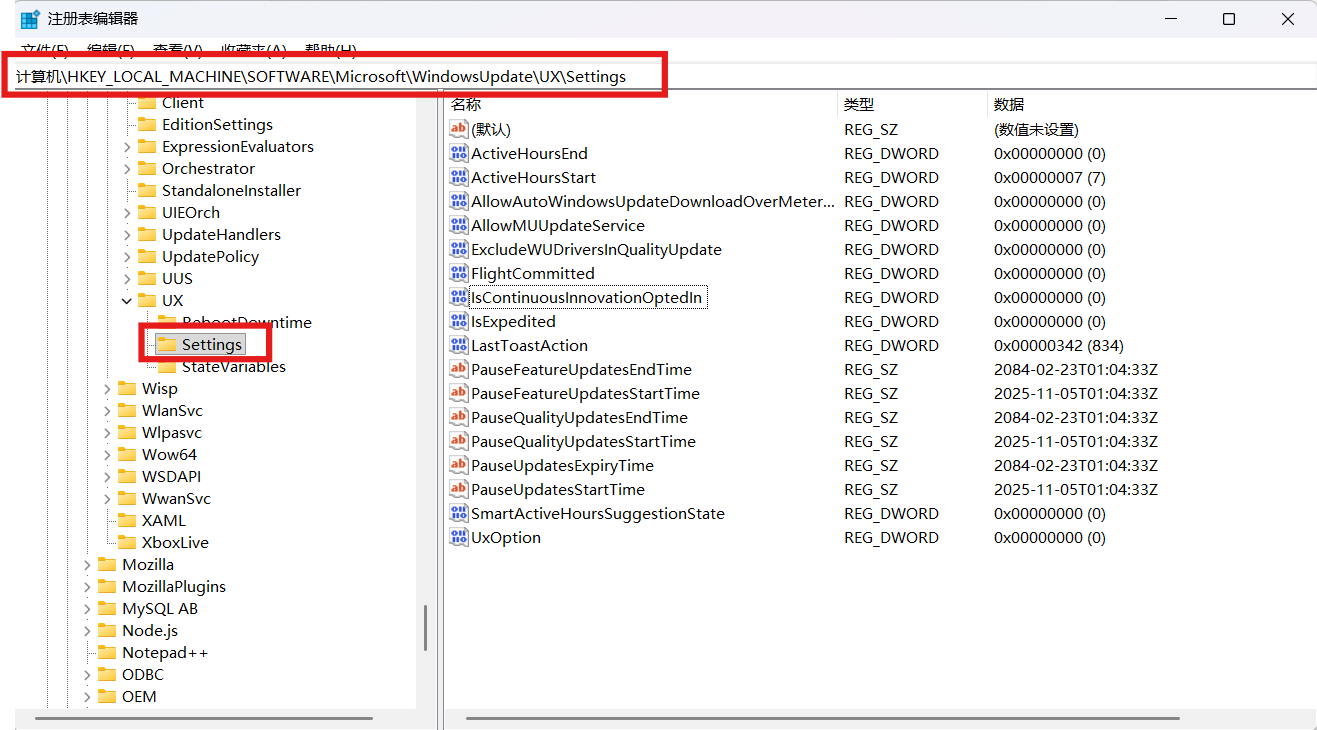Select the AllowAutoWindowsUpdateDownloadOverMeter value name

[652, 201]
